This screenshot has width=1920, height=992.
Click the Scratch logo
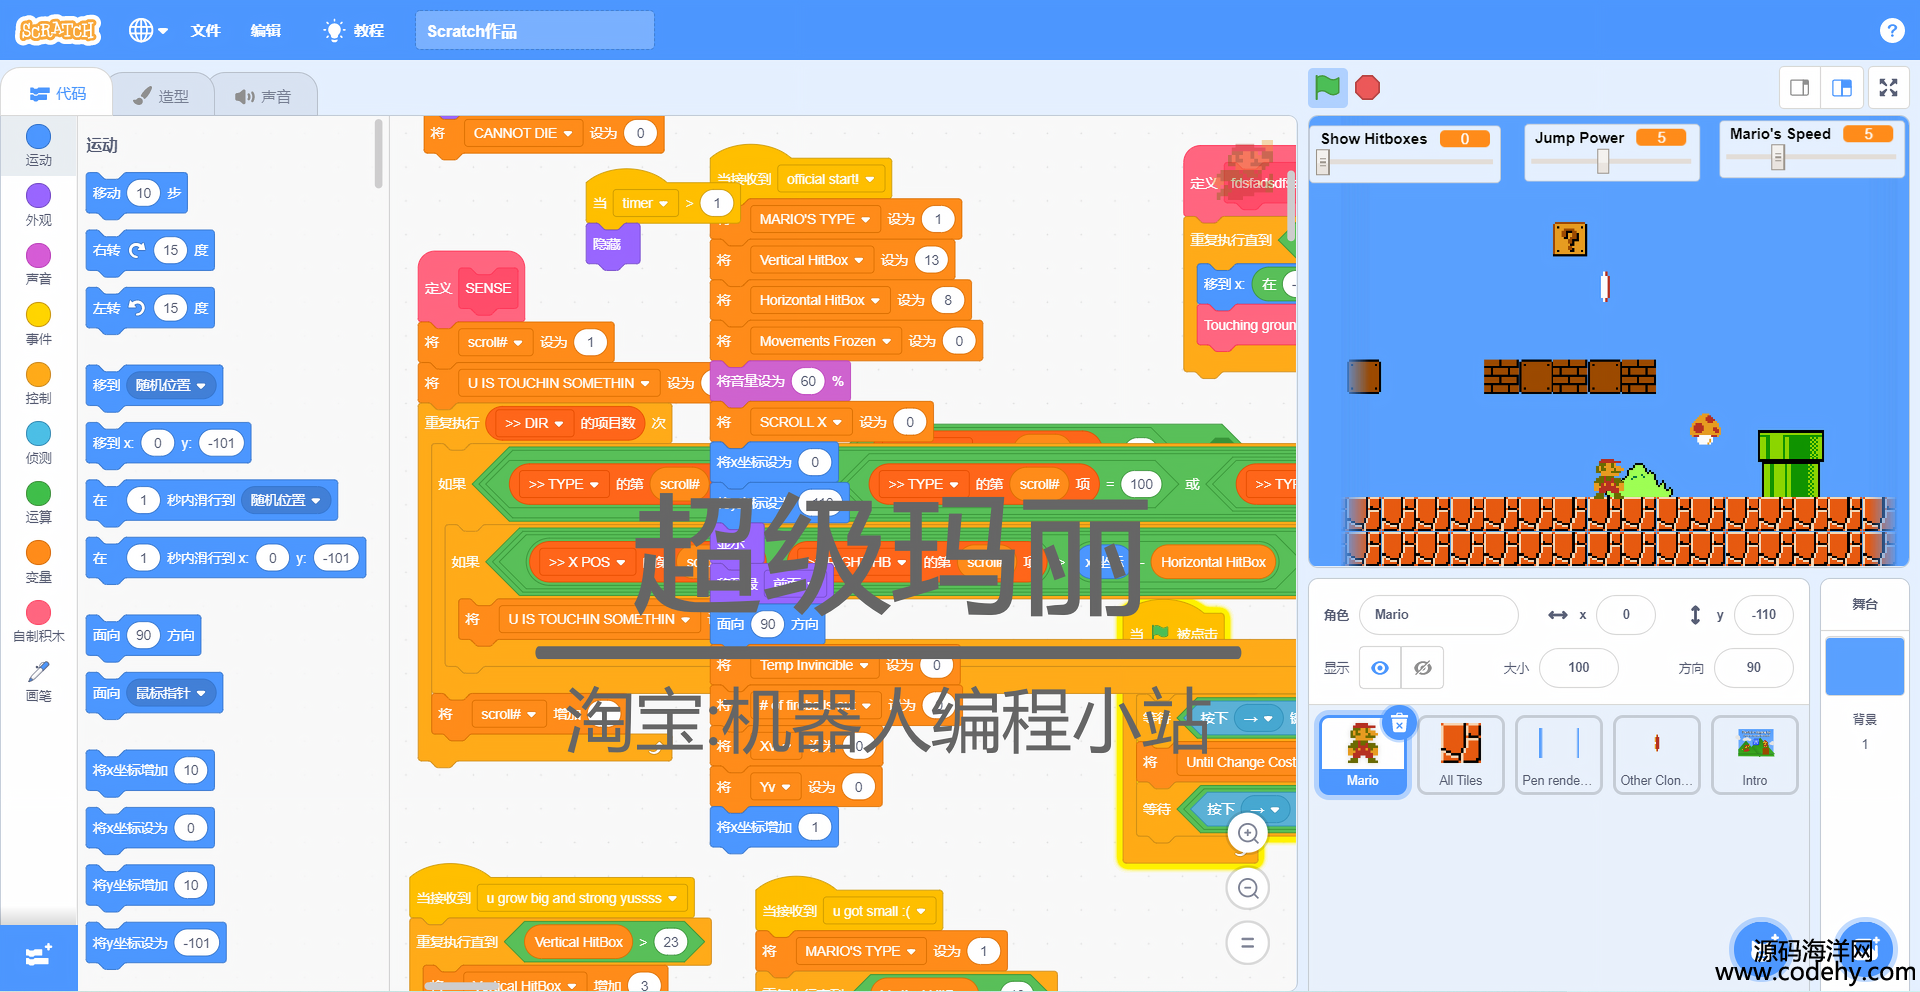point(59,30)
